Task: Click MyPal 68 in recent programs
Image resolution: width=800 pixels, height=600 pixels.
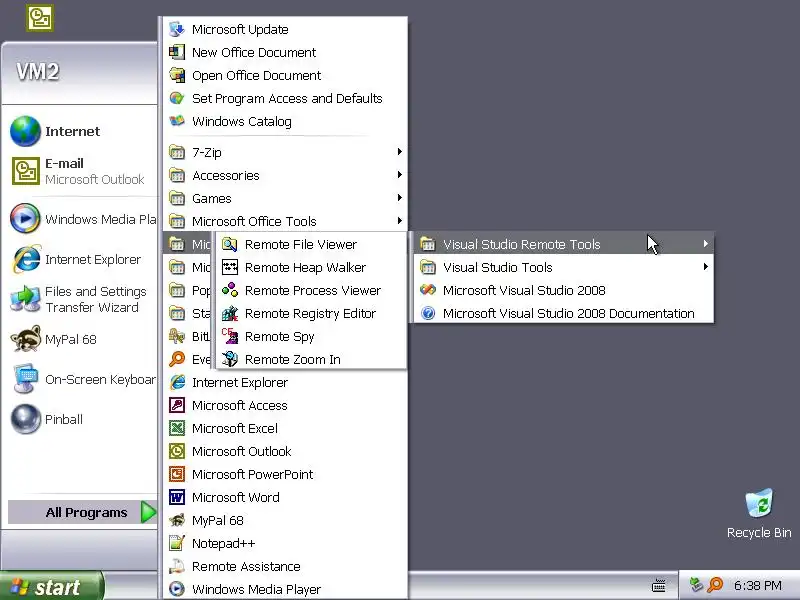Action: [x=81, y=339]
